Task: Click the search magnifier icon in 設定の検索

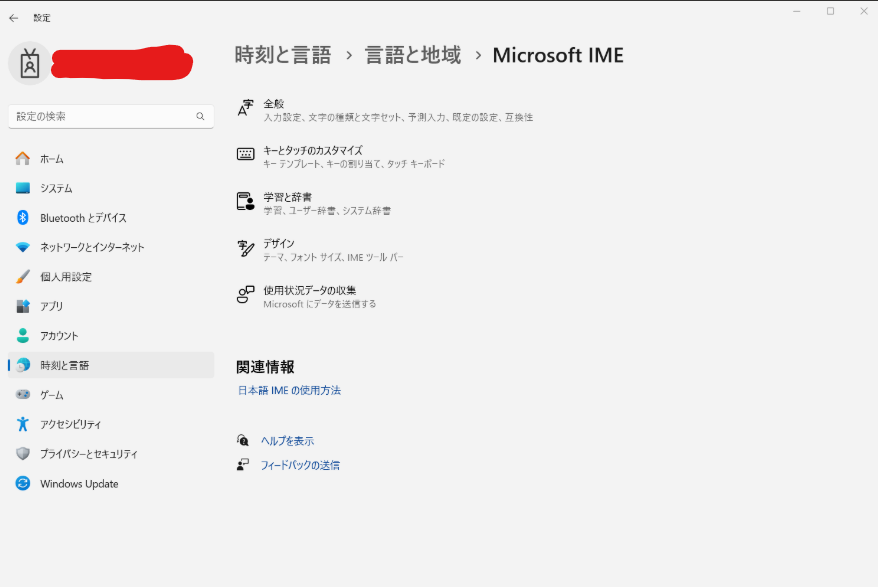Action: pyautogui.click(x=200, y=117)
